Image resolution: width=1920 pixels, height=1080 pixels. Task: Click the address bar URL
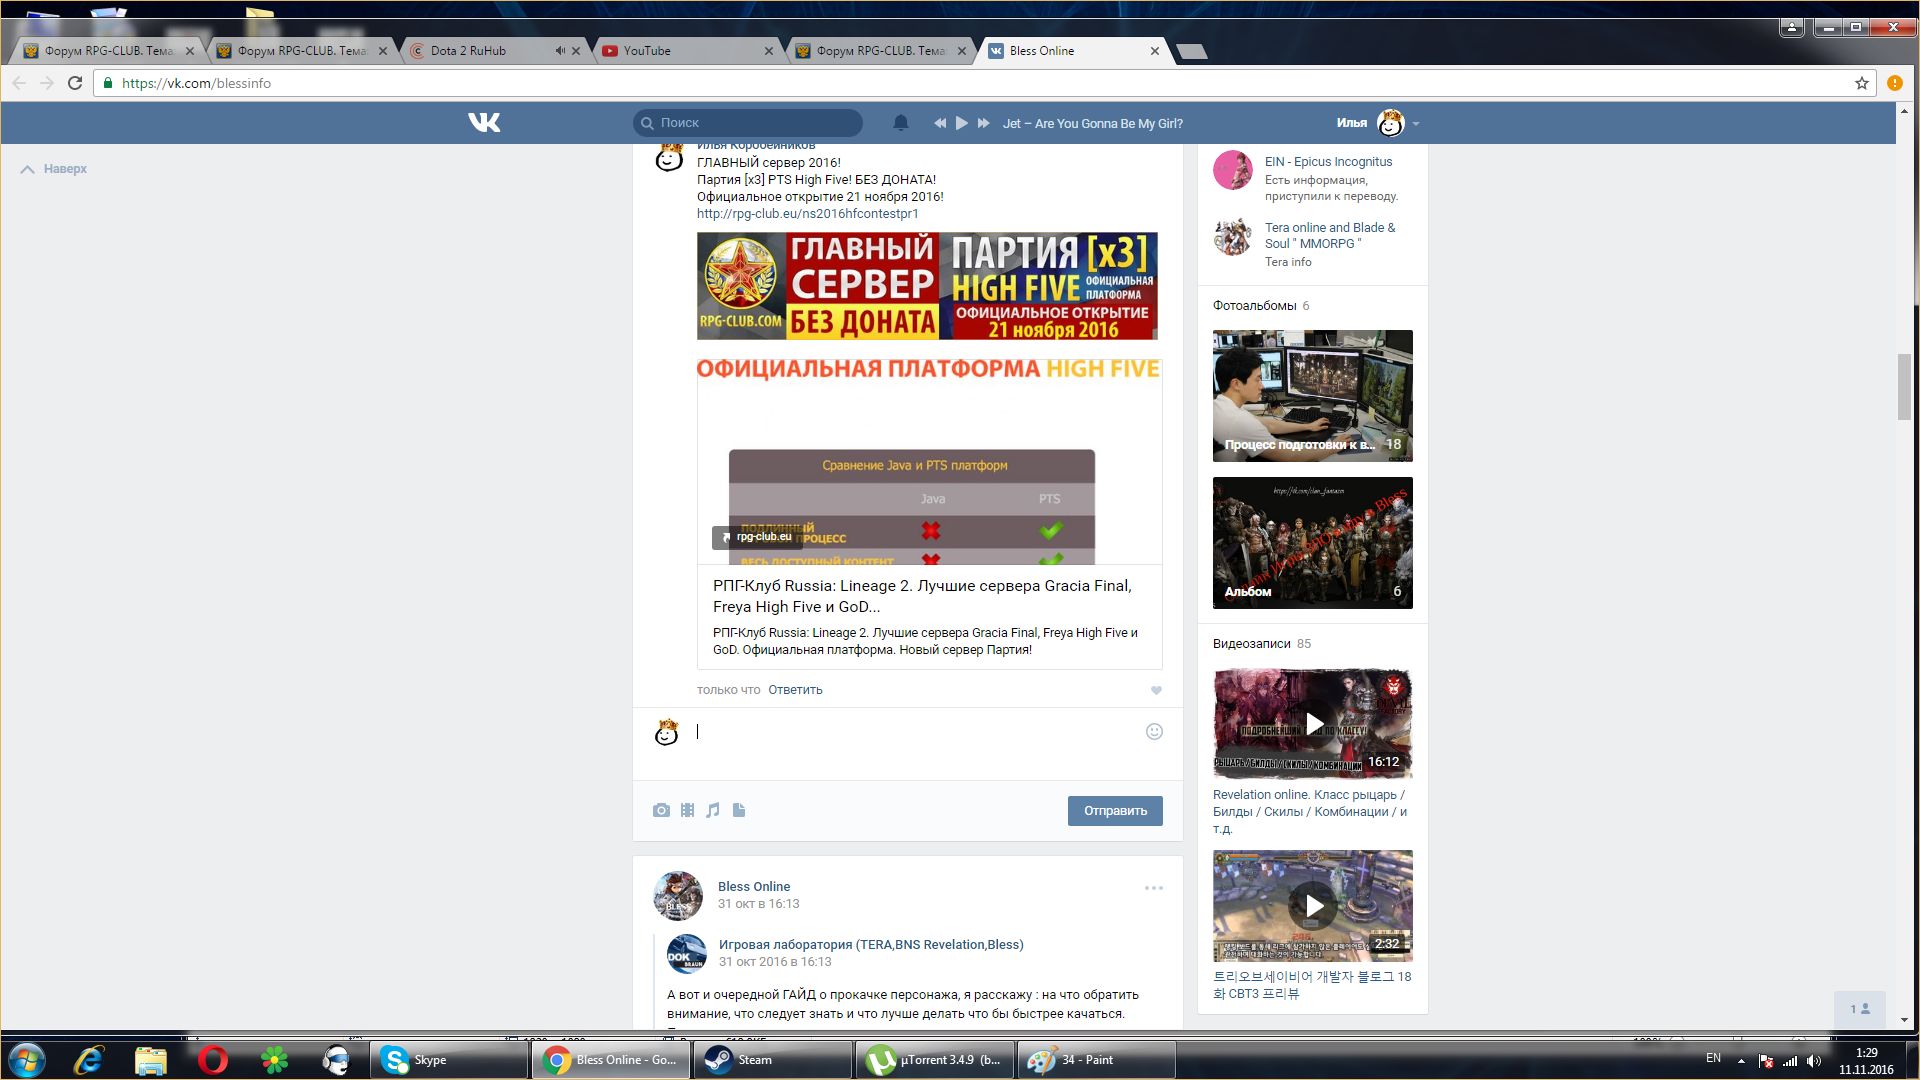click(196, 83)
